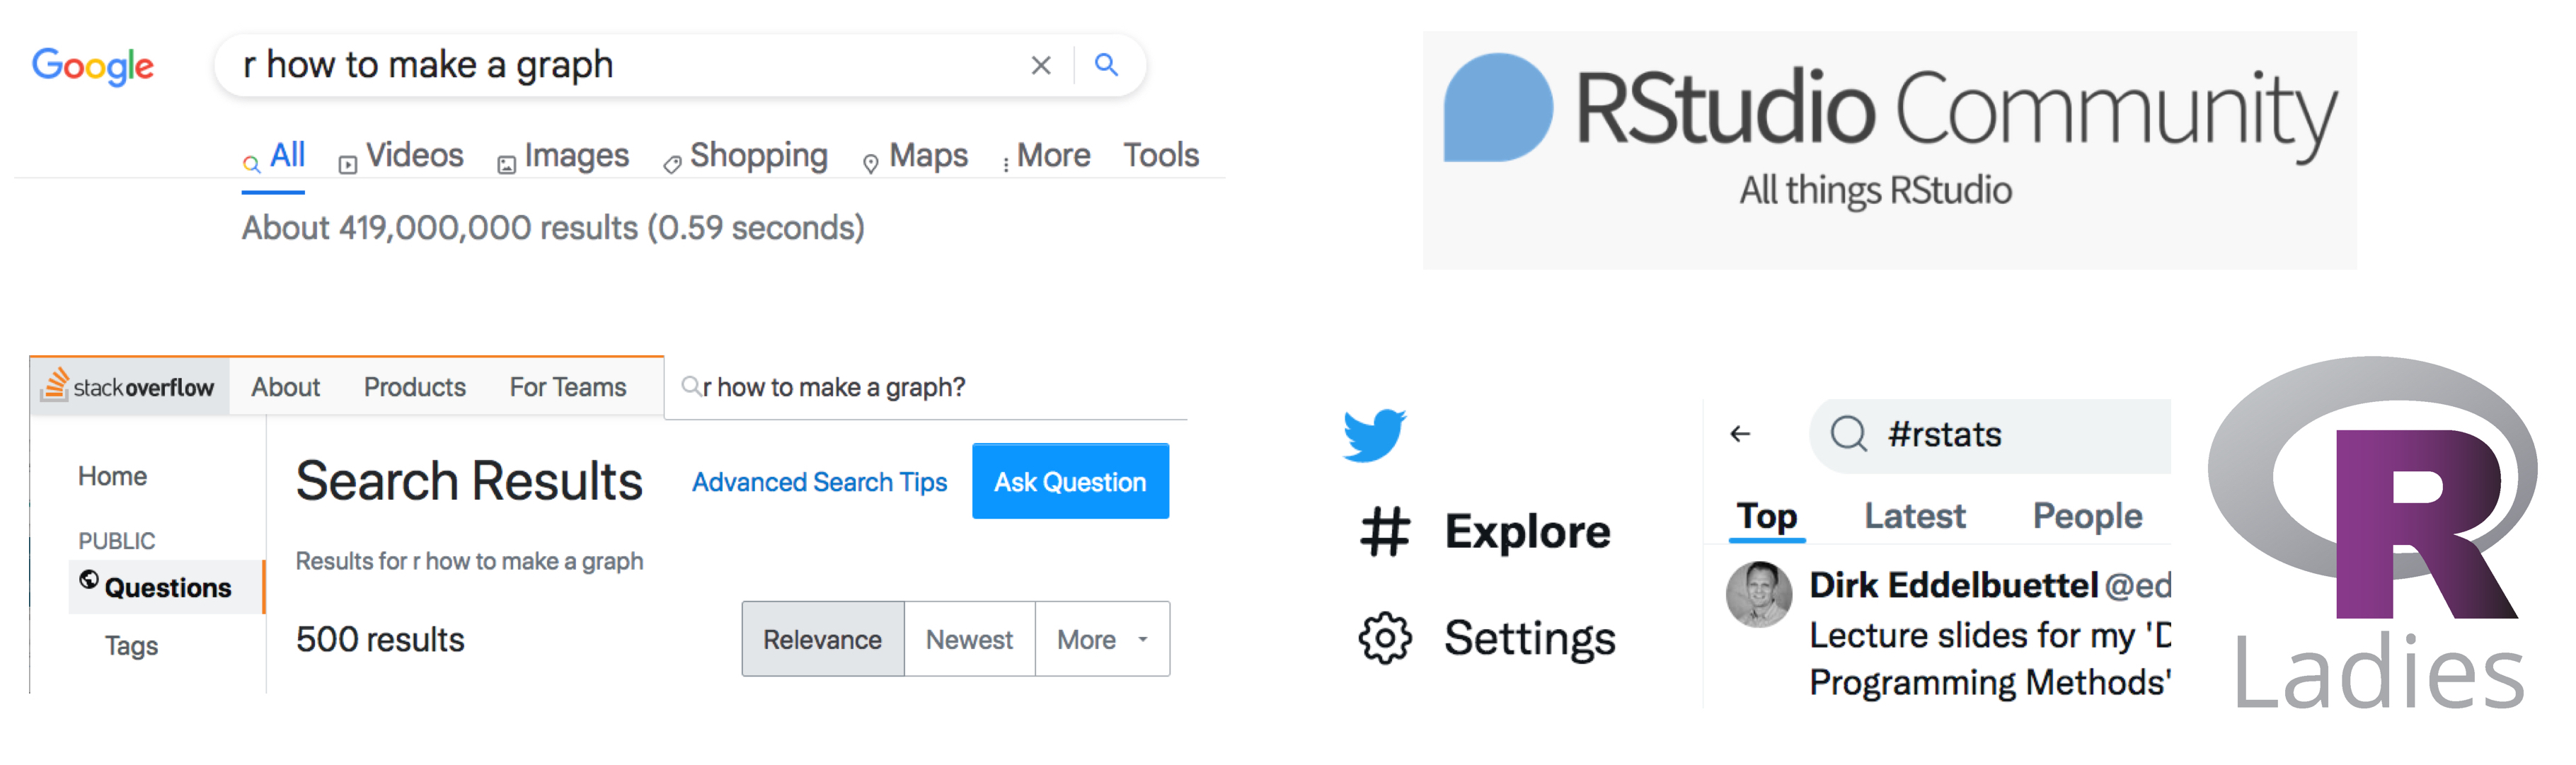Open Twitter Settings gear icon
Screen dimensions: 2576x765
(x=1385, y=637)
